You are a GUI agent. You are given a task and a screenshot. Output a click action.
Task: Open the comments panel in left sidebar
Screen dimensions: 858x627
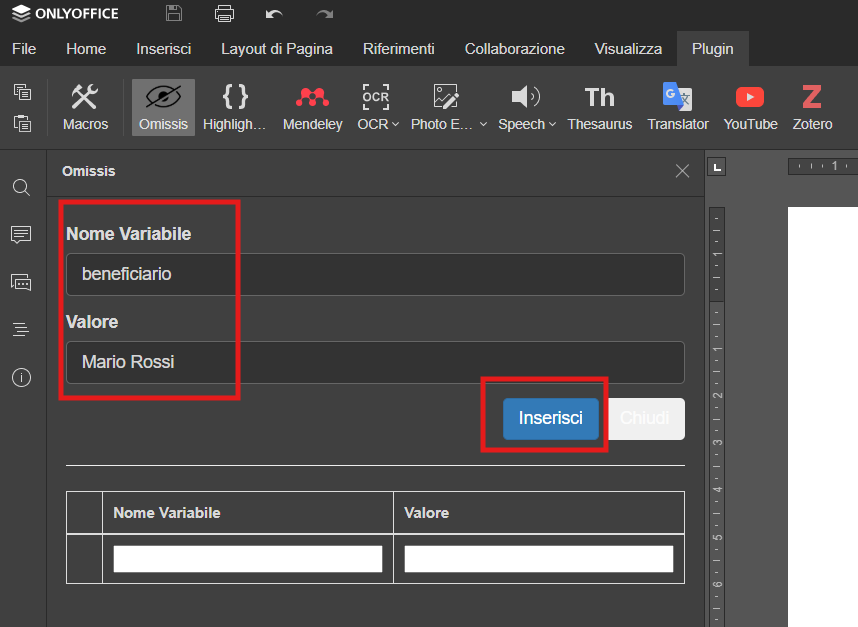click(x=21, y=235)
